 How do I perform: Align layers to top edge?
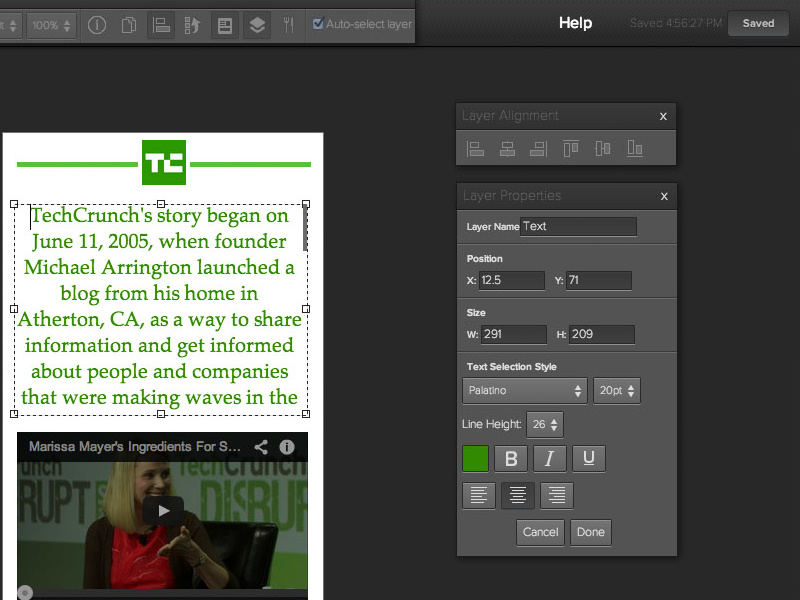(x=571, y=149)
